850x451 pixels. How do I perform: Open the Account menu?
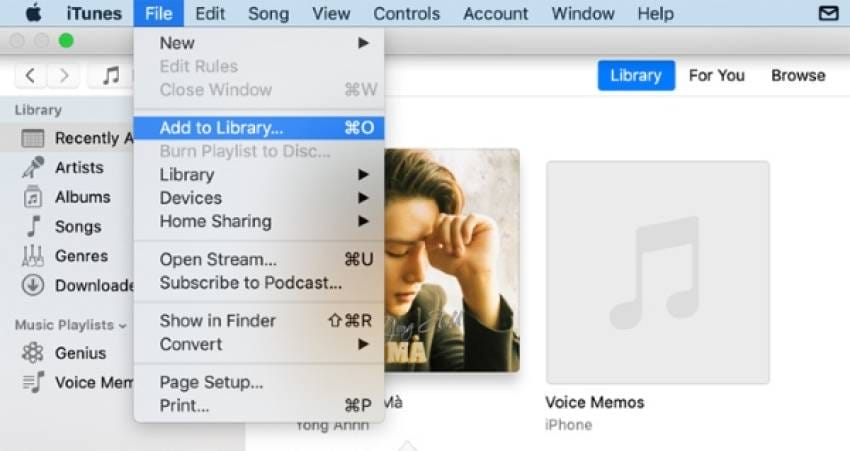pyautogui.click(x=495, y=13)
